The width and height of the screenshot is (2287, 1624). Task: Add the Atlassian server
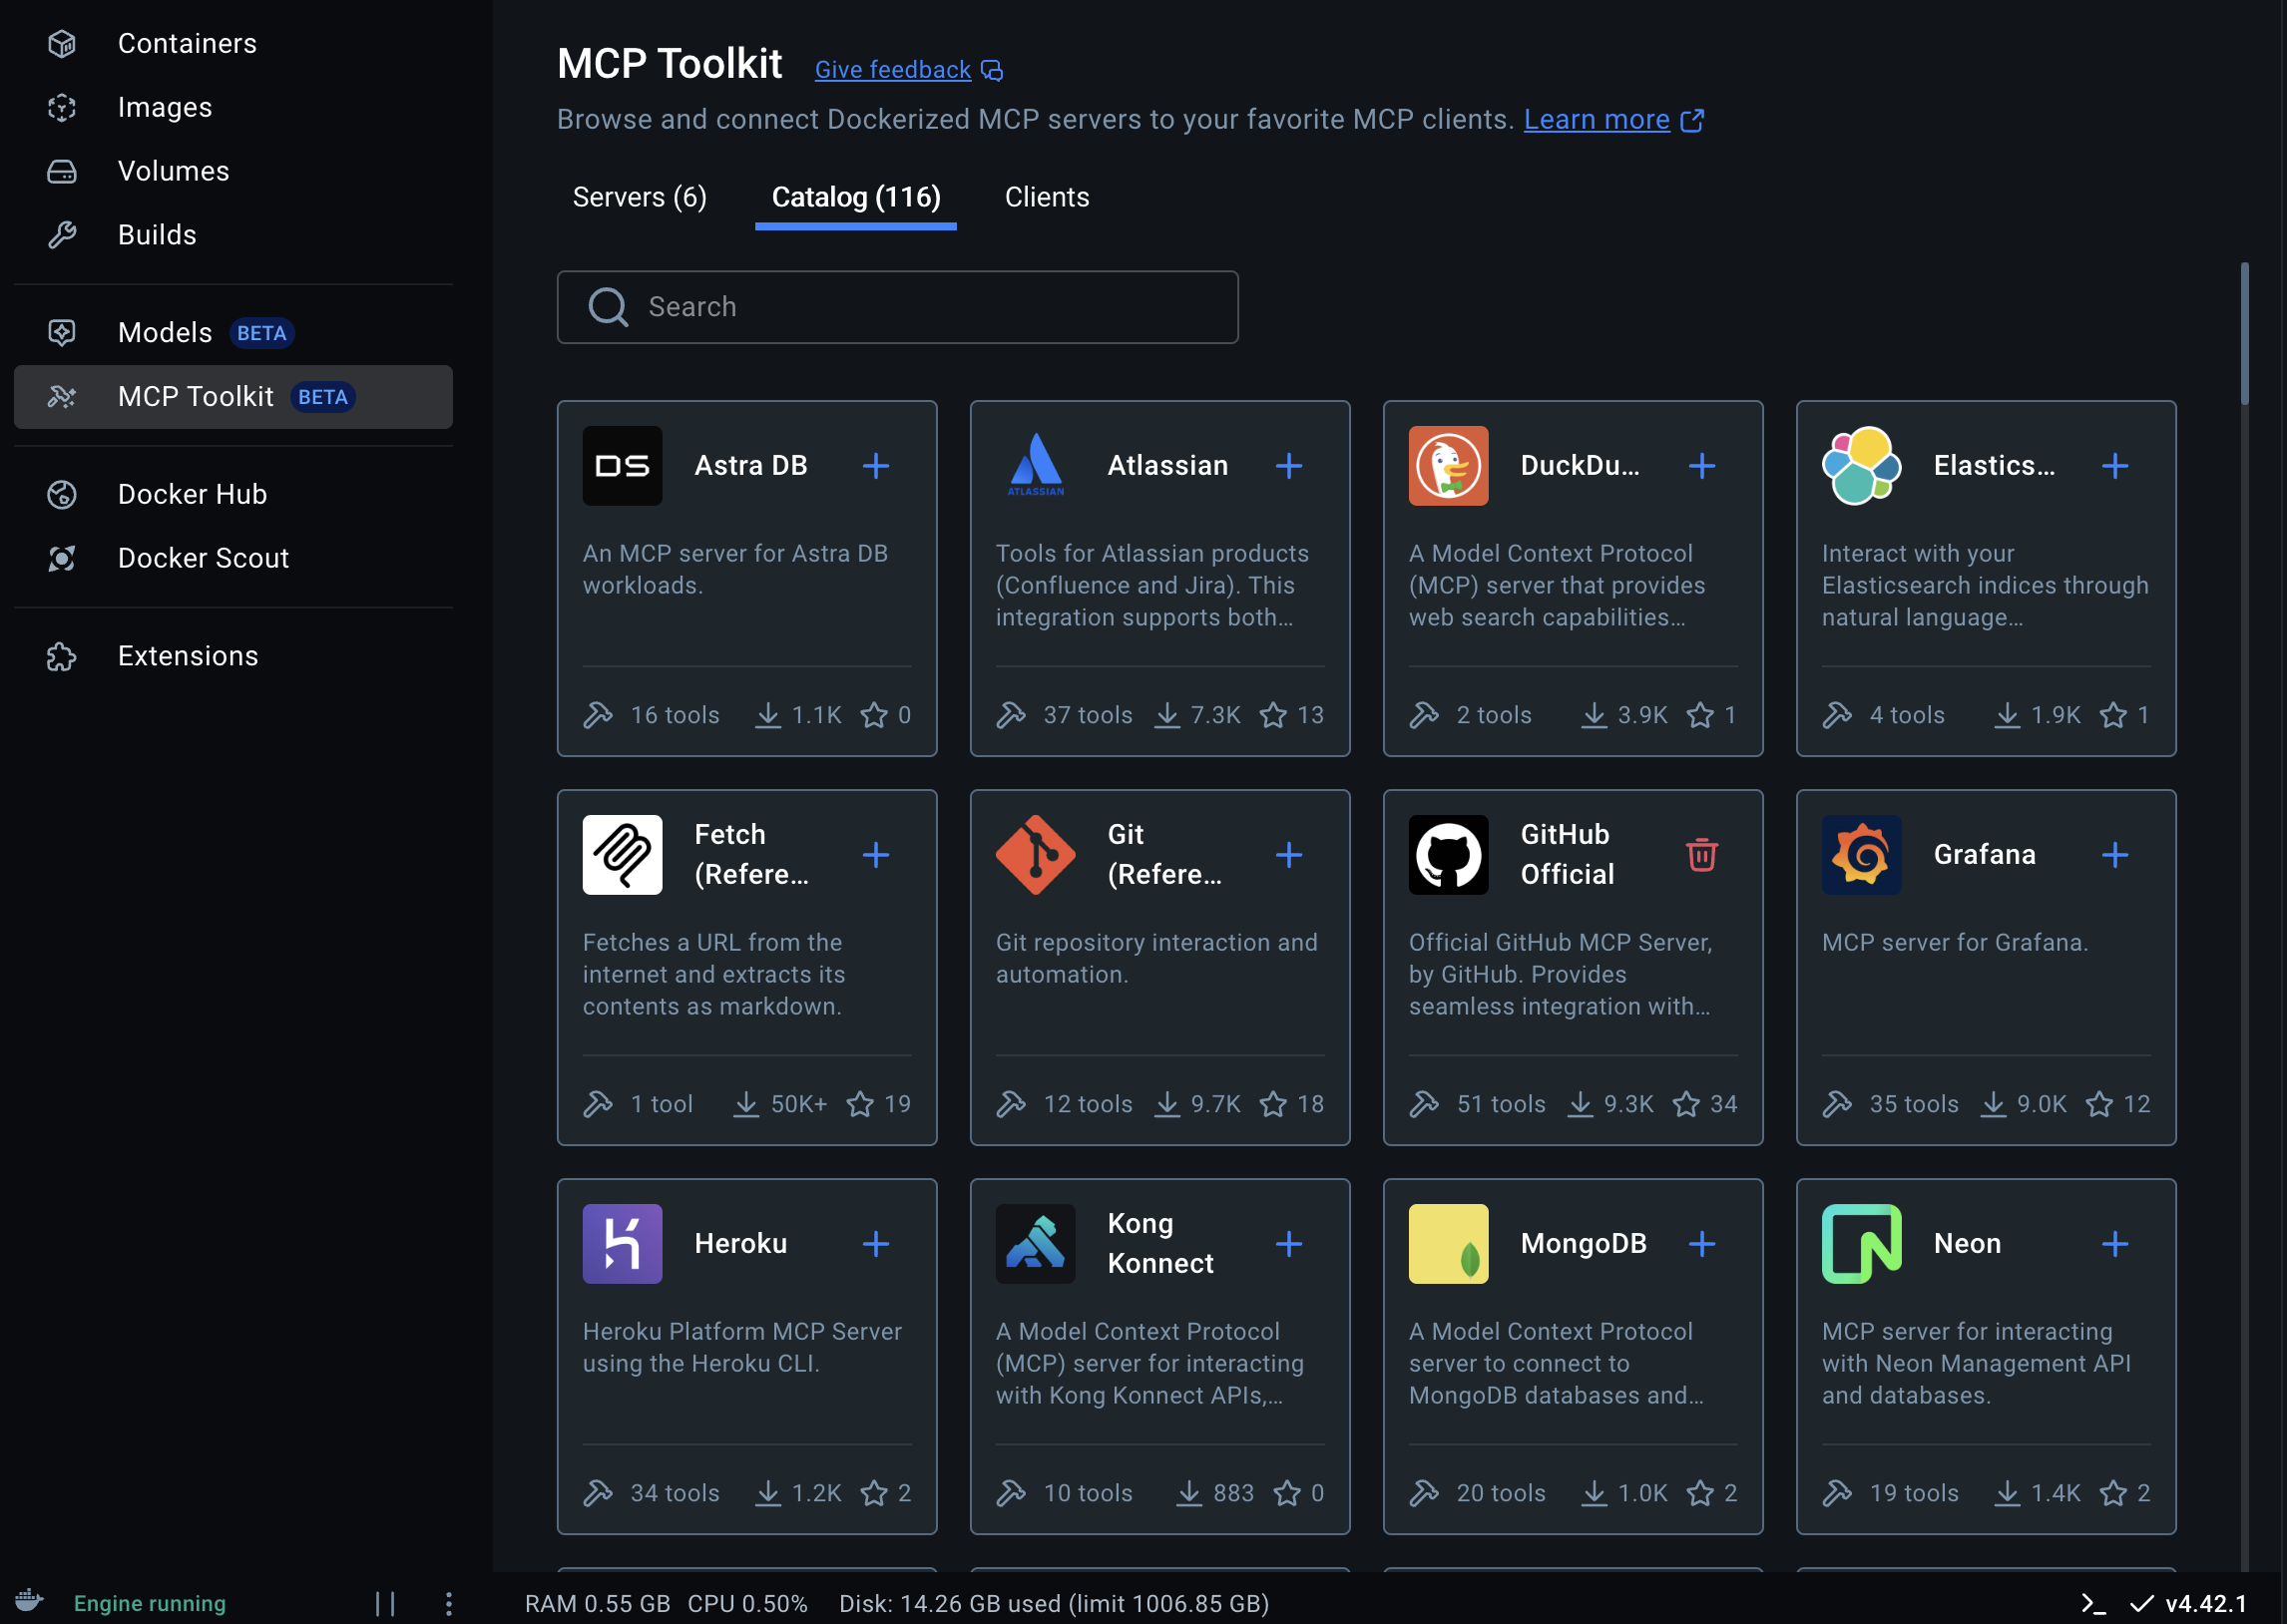(x=1288, y=466)
